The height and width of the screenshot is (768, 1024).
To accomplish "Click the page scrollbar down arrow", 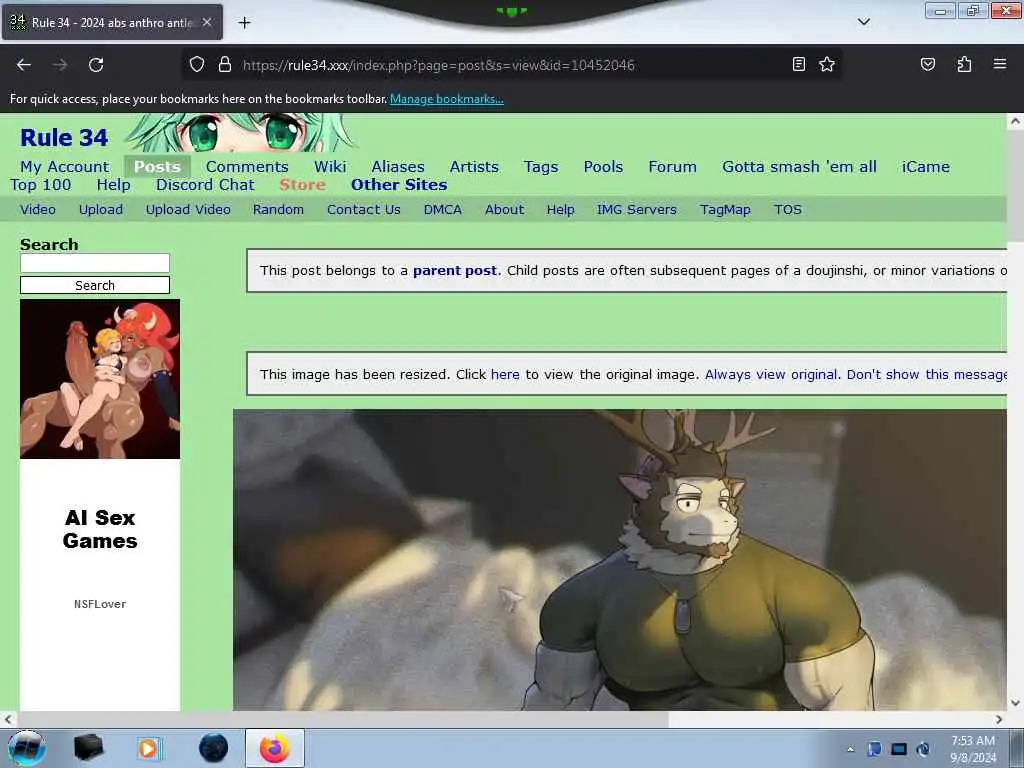I will pos(1015,703).
